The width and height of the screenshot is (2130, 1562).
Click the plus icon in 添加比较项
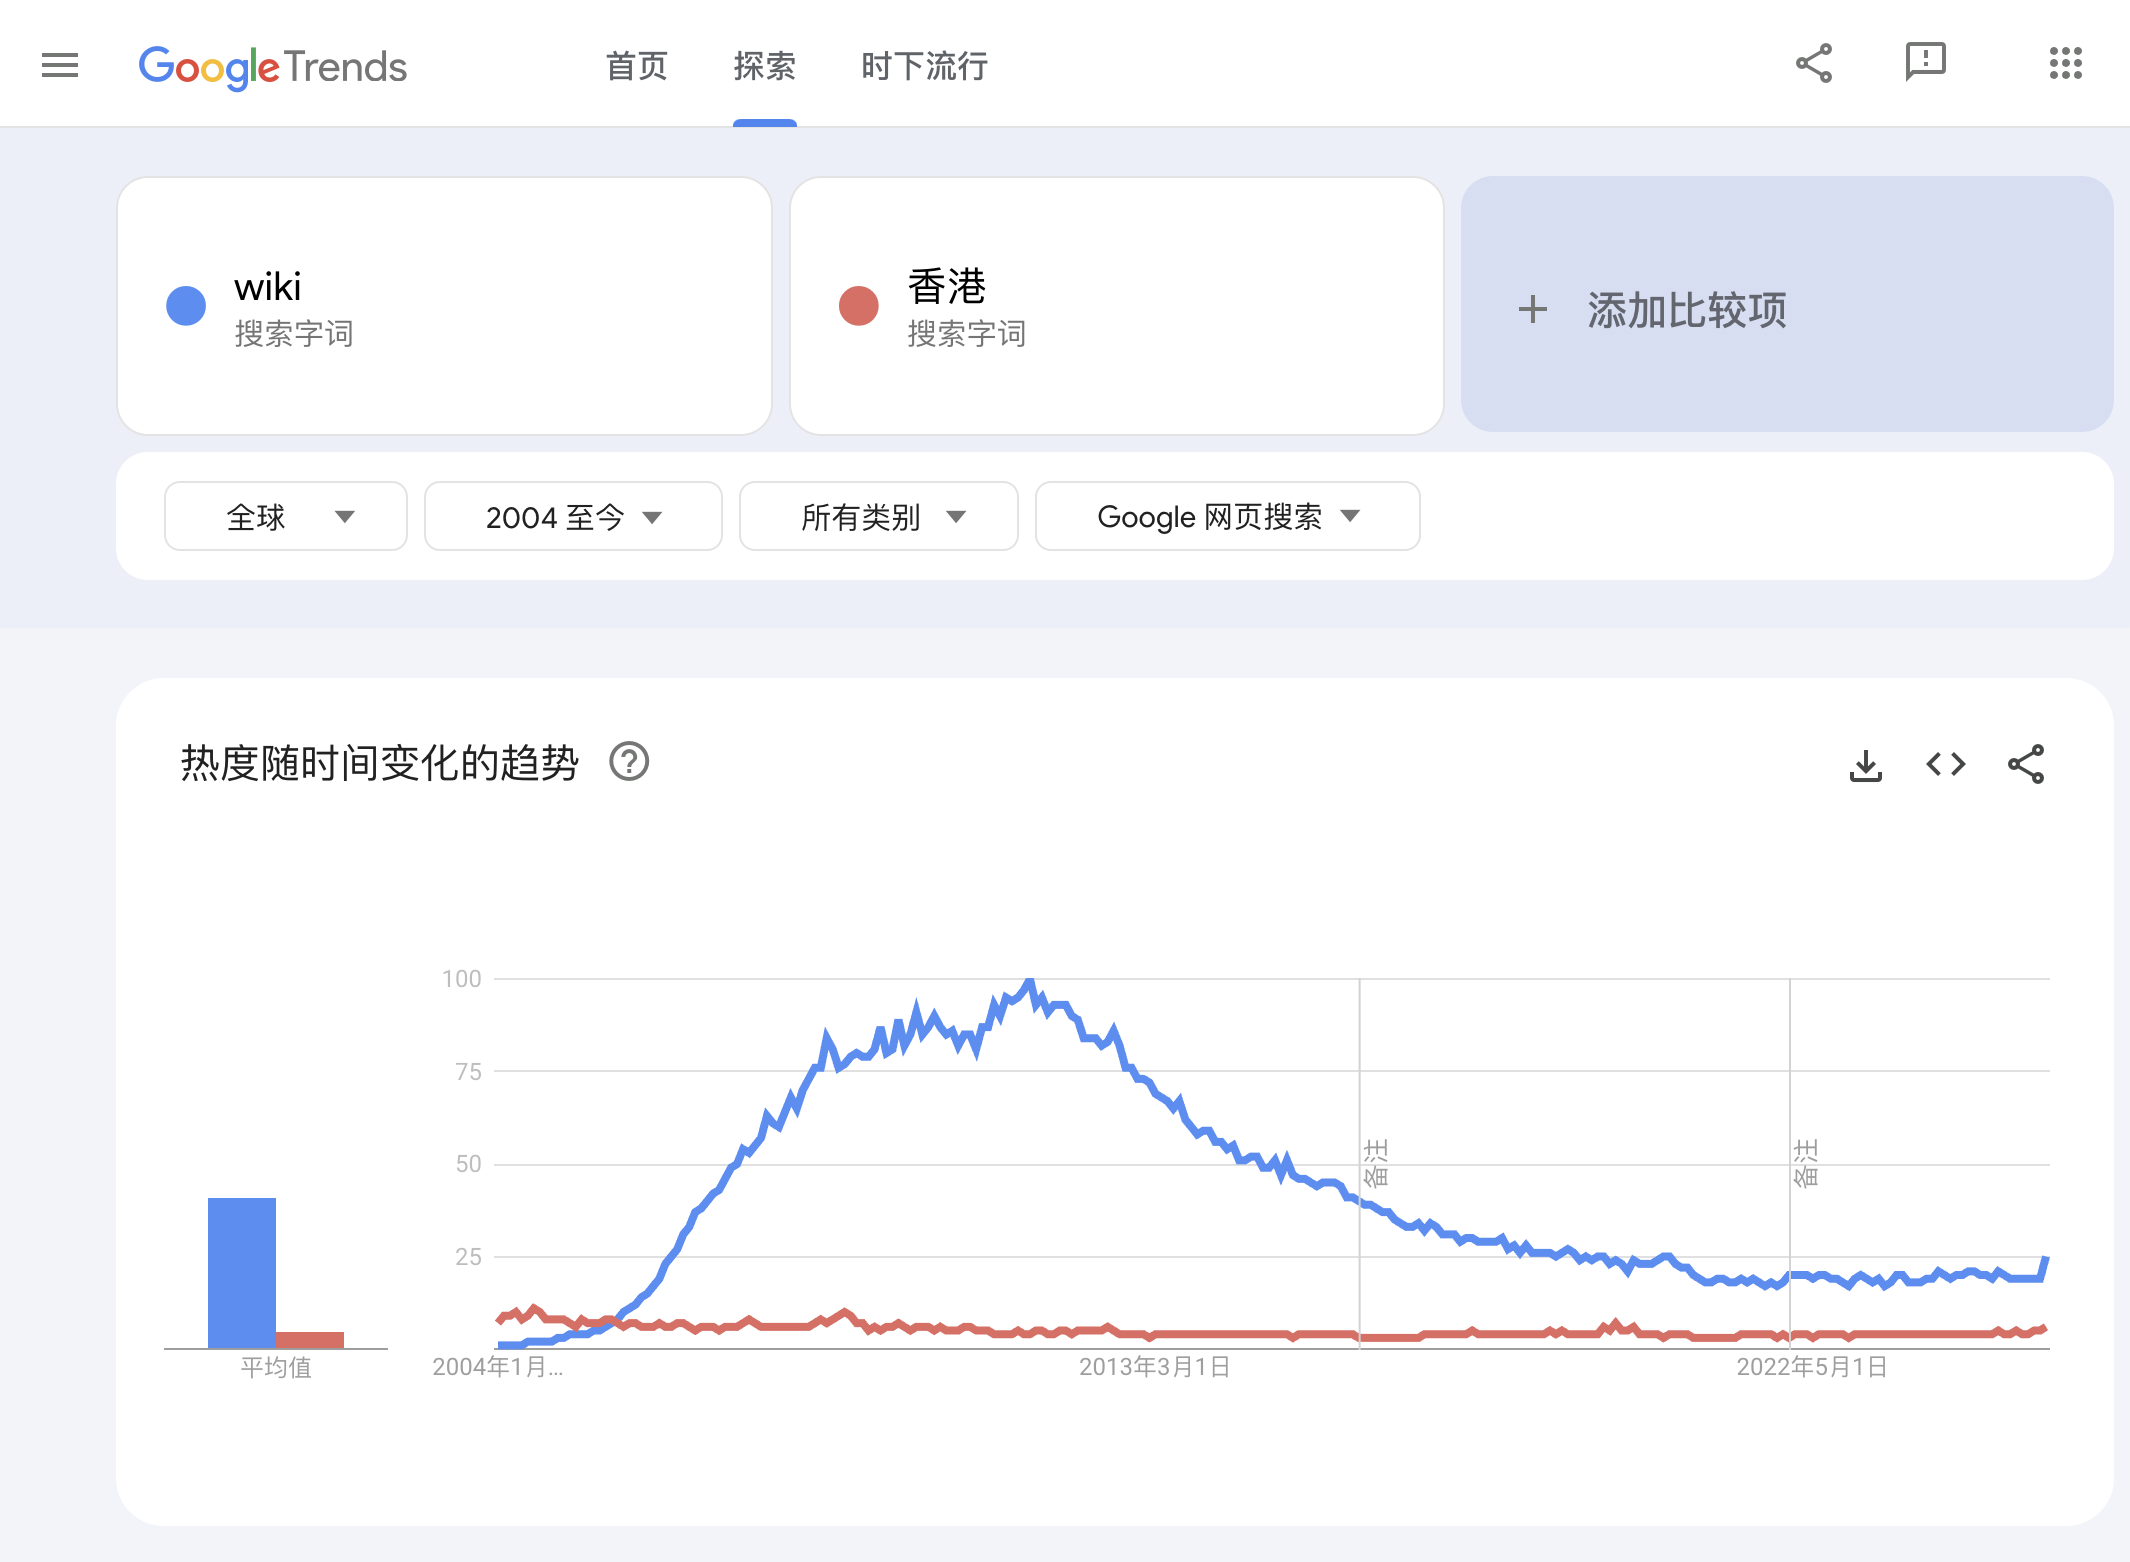tap(1533, 309)
